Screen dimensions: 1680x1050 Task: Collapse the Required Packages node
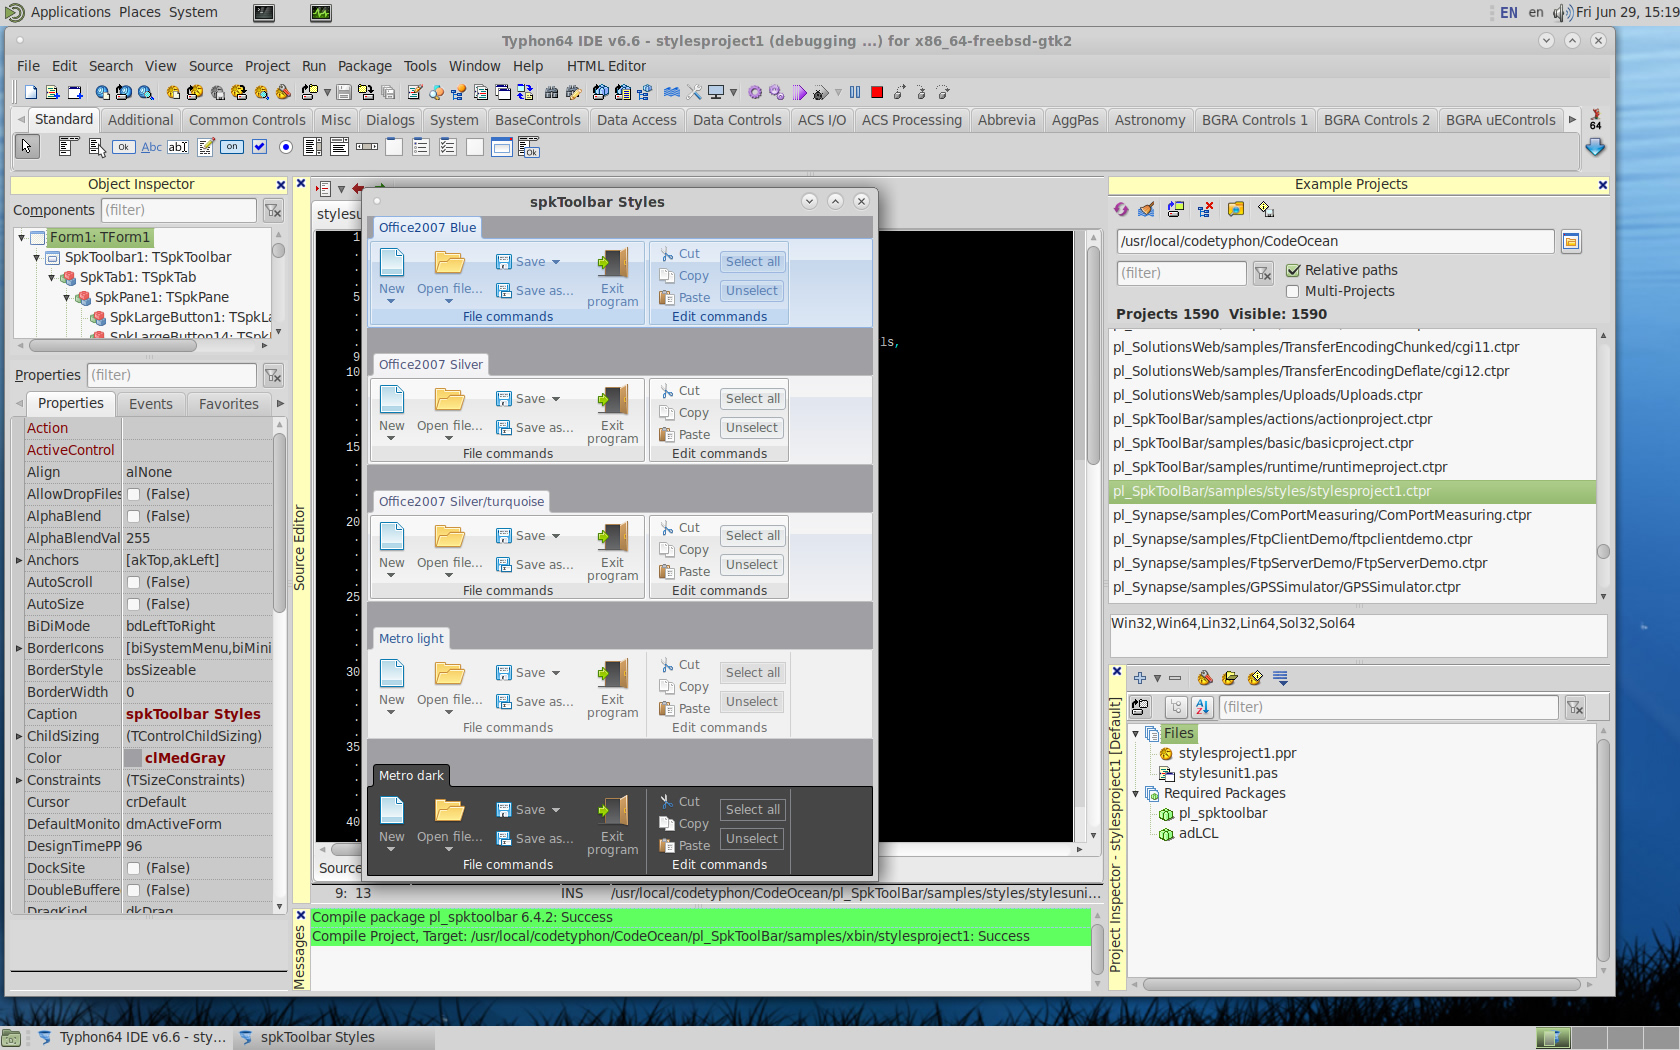pyautogui.click(x=1136, y=793)
